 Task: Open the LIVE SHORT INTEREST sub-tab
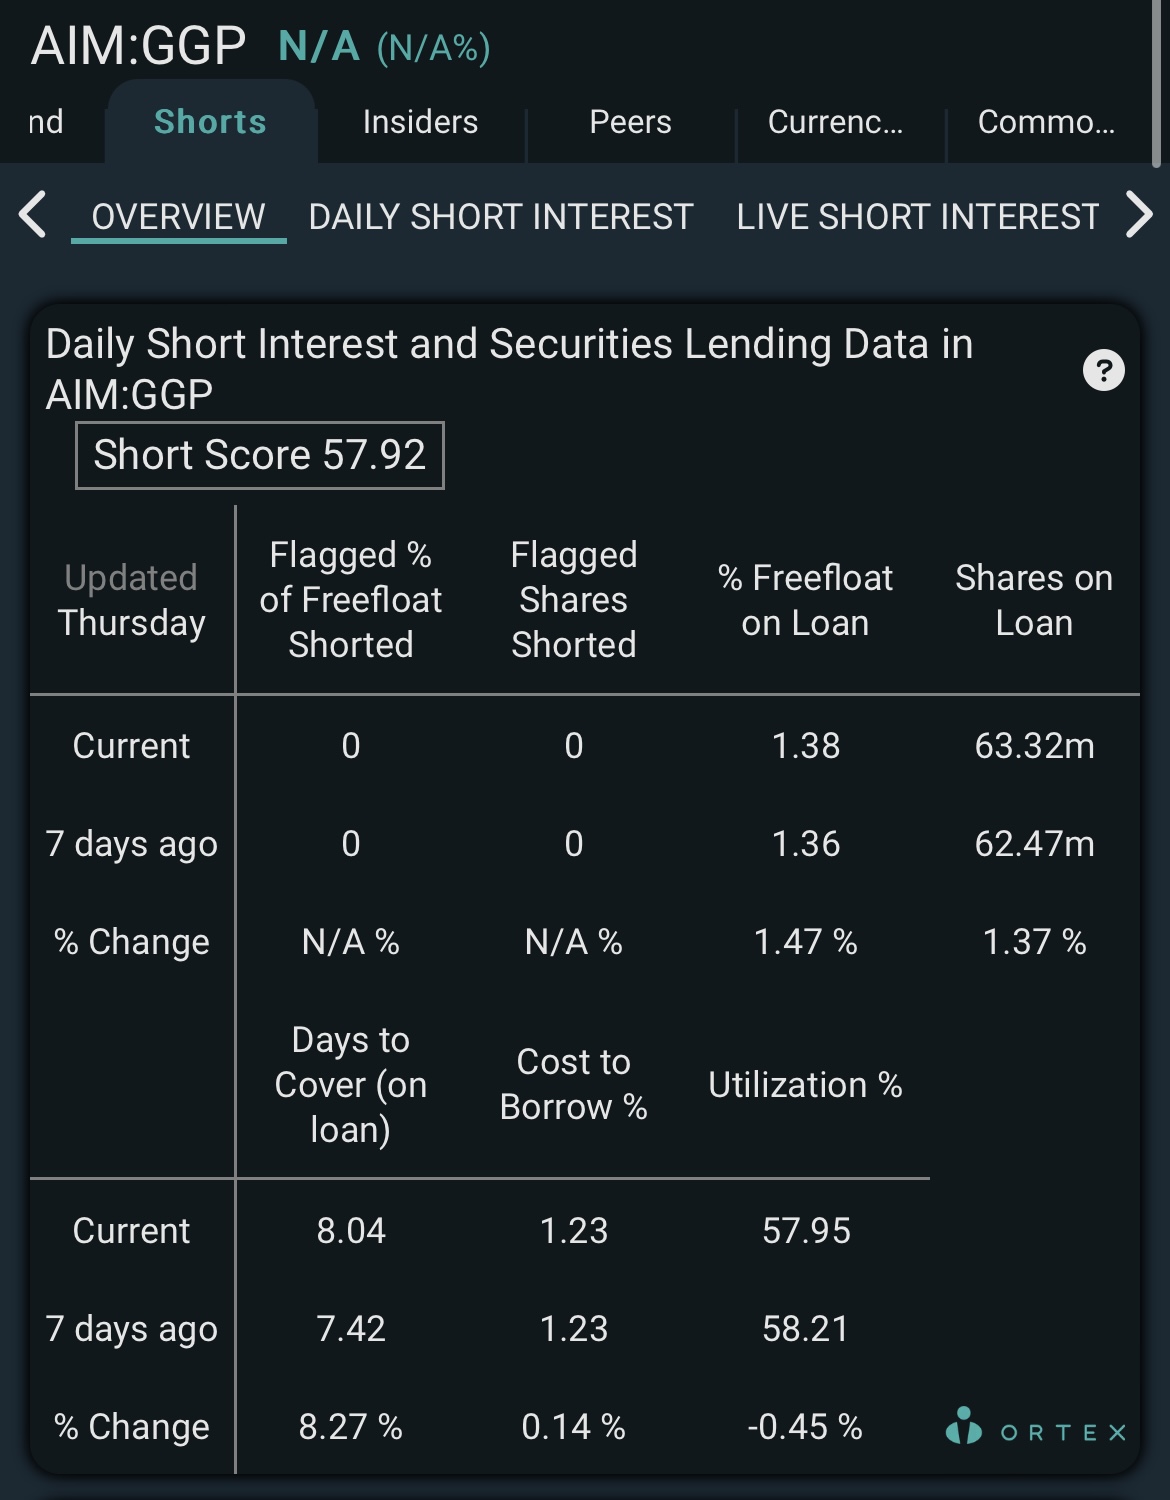[918, 217]
